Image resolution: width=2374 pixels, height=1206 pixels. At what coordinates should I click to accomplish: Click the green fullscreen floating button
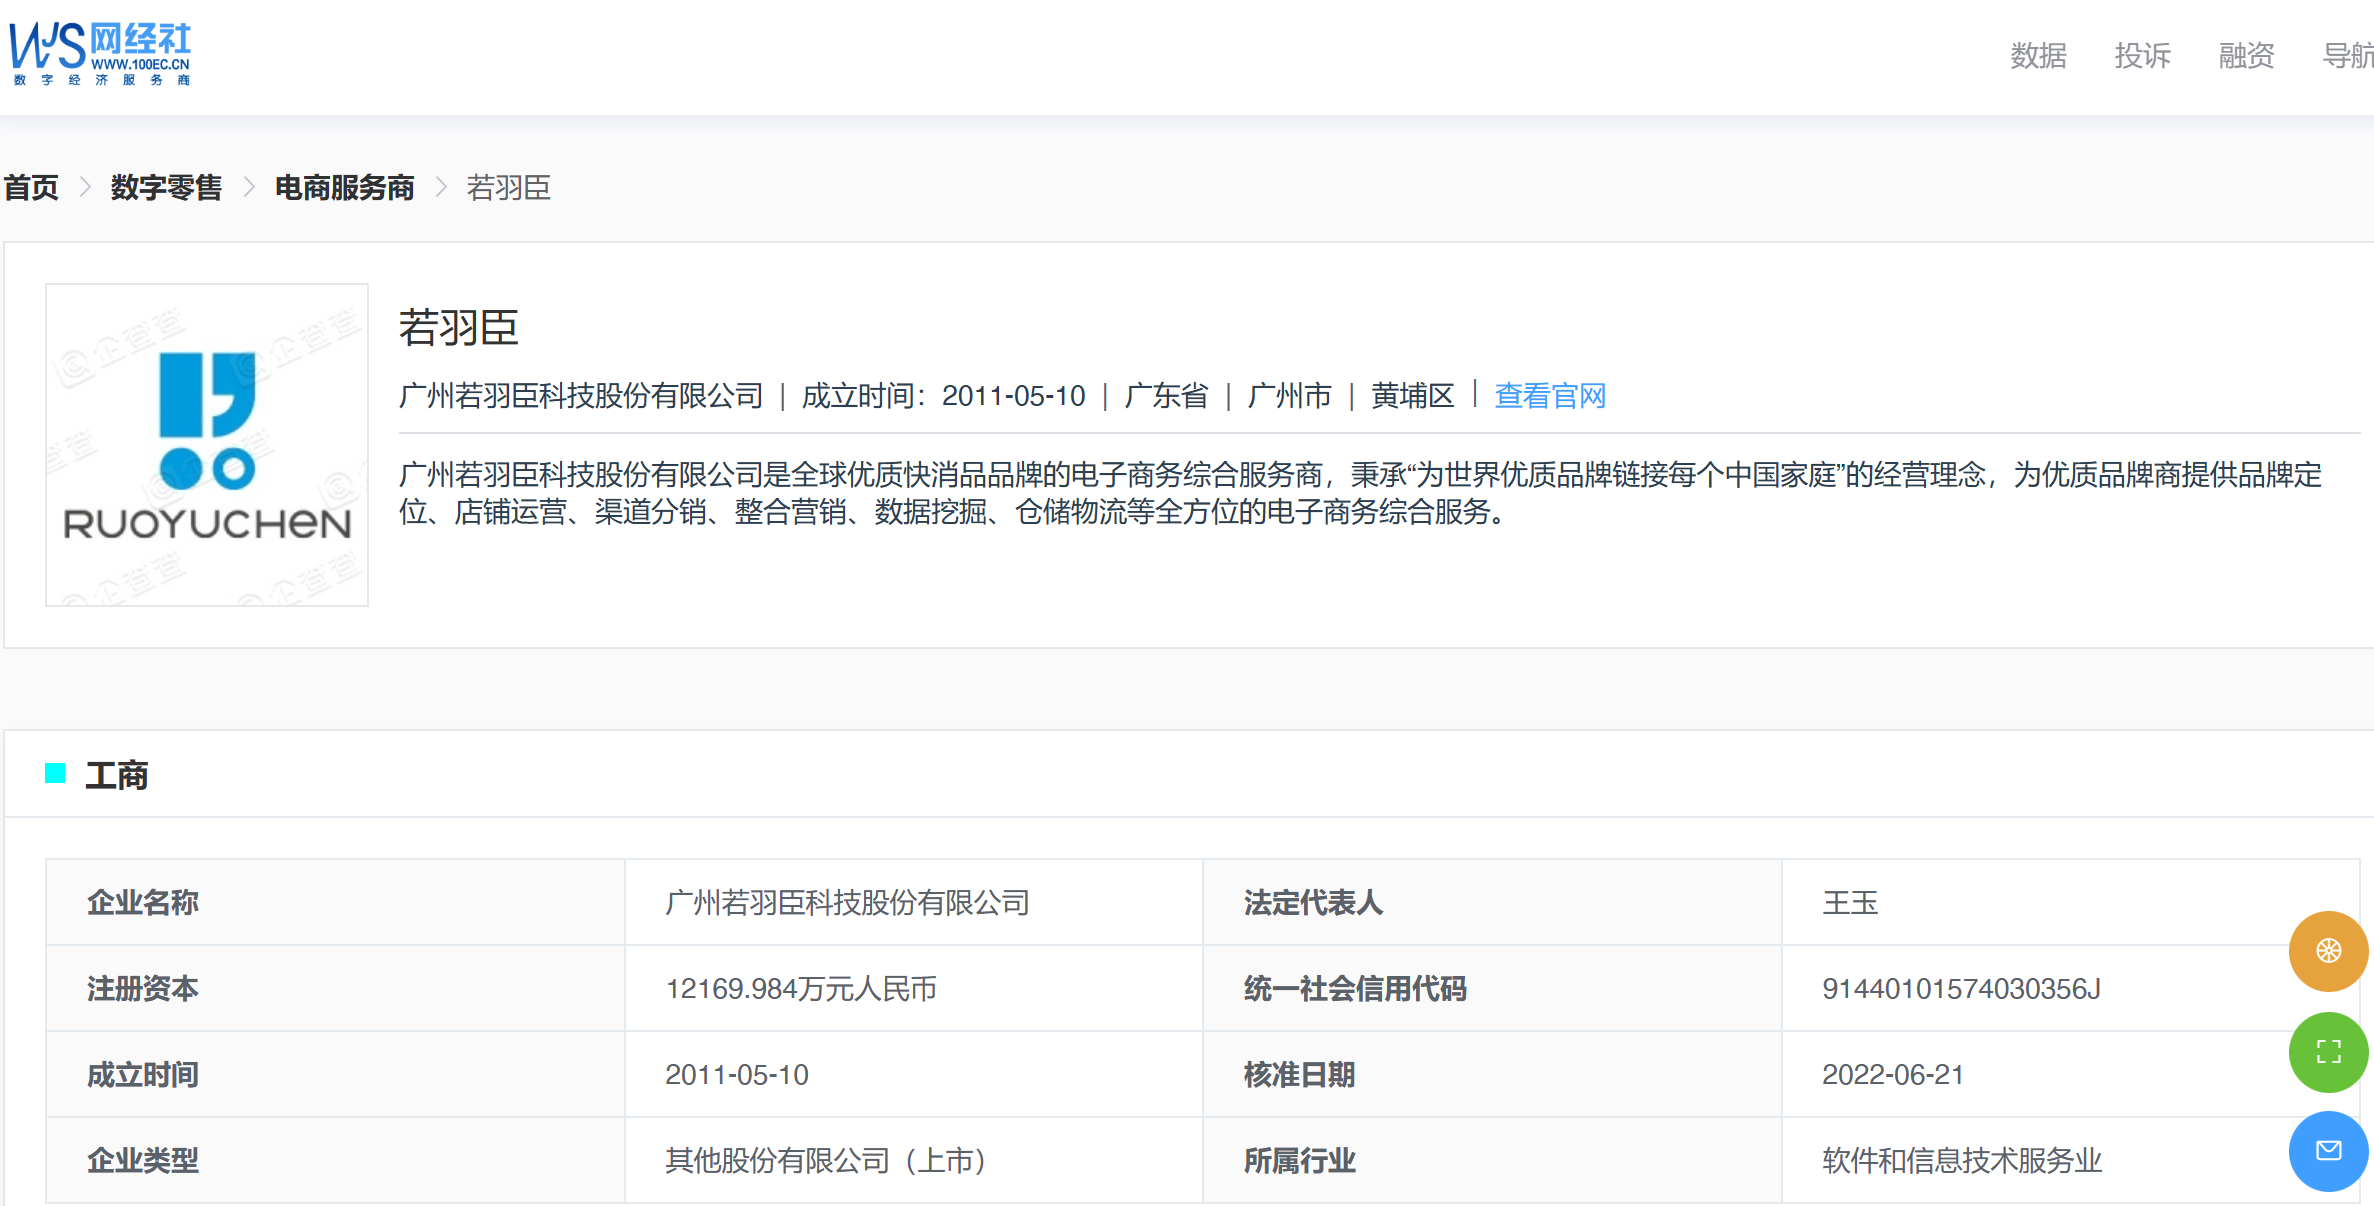pyautogui.click(x=2328, y=1051)
